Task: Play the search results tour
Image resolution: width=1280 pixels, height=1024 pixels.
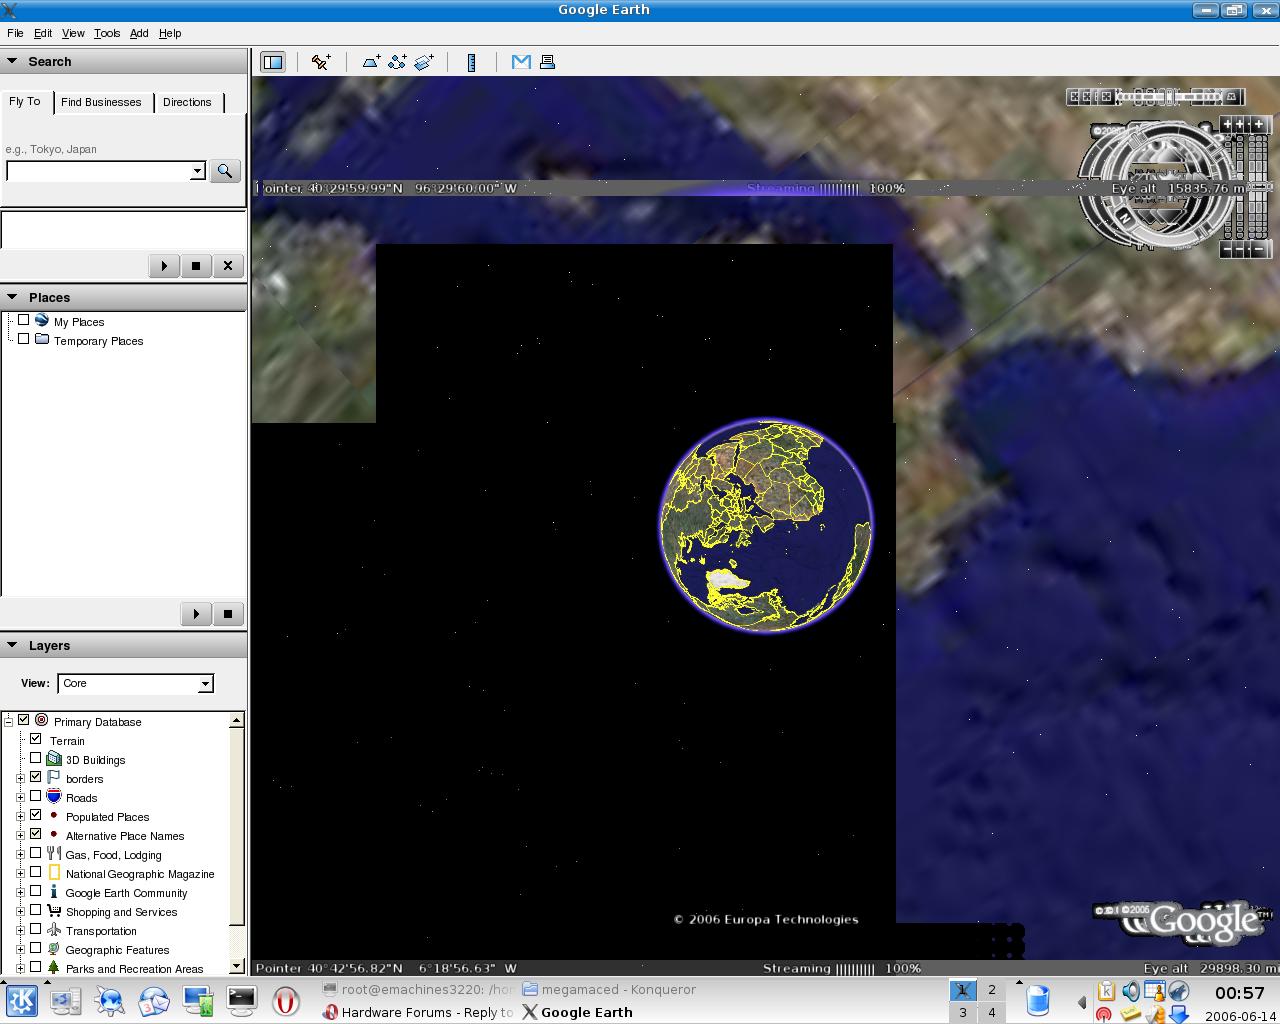Action: [163, 266]
